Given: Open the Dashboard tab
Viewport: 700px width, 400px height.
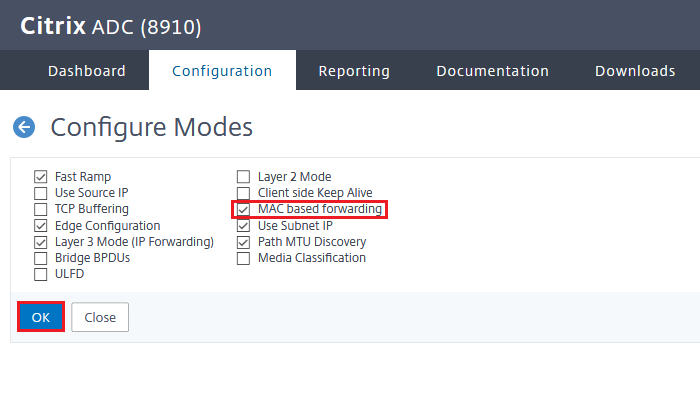Looking at the screenshot, I should (x=87, y=71).
